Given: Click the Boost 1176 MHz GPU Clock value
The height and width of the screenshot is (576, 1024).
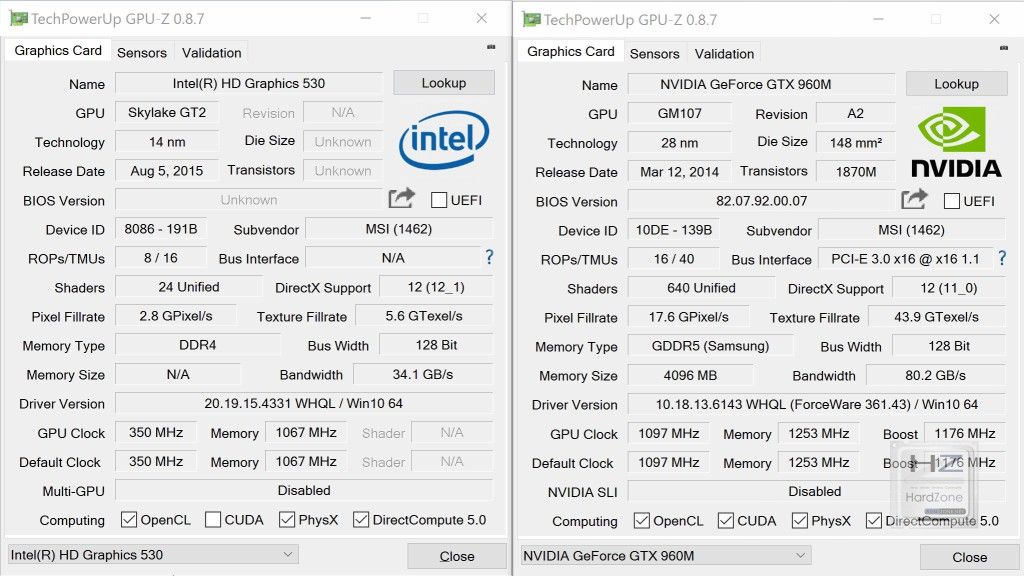Looking at the screenshot, I should pos(965,434).
